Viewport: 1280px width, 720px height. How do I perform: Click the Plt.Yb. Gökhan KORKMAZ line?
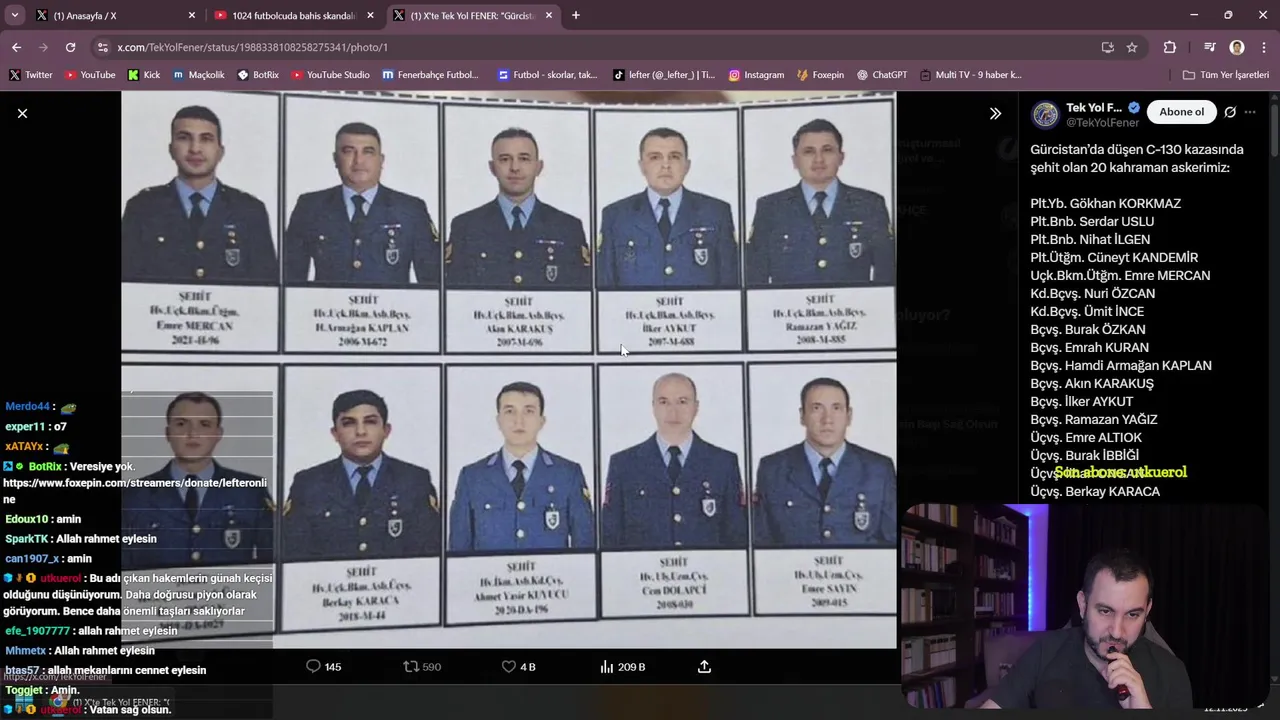(1105, 203)
